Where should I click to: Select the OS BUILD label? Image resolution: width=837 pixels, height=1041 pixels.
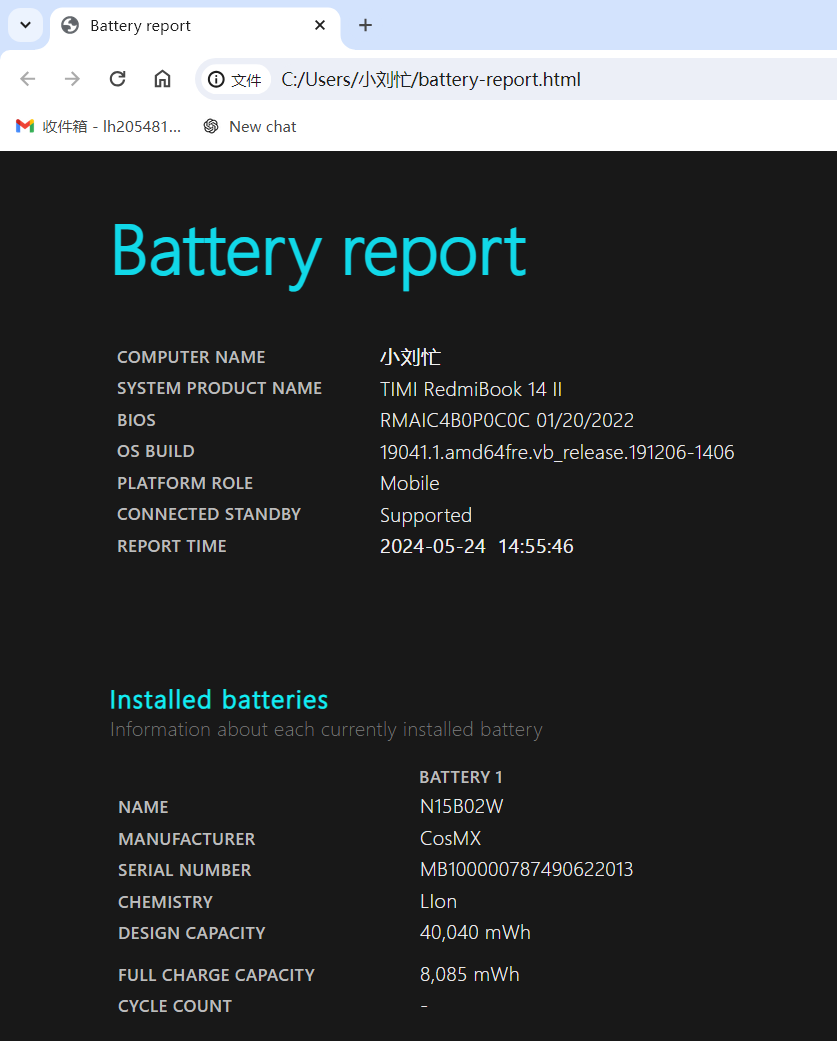pyautogui.click(x=156, y=451)
